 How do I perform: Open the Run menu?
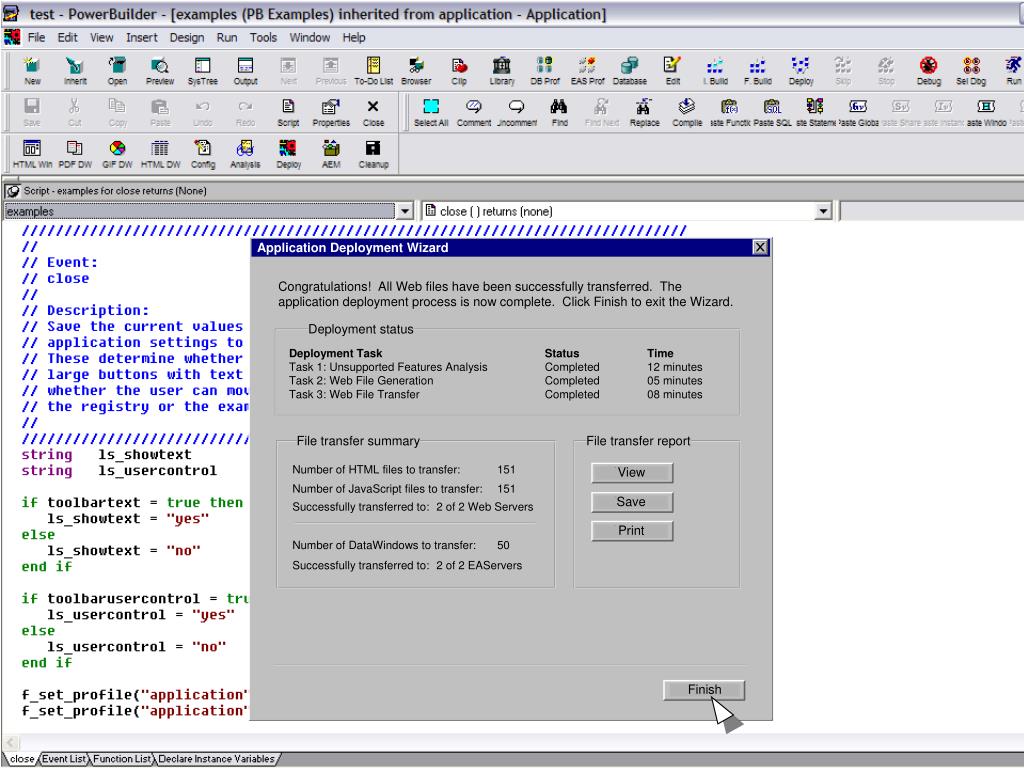pos(227,38)
